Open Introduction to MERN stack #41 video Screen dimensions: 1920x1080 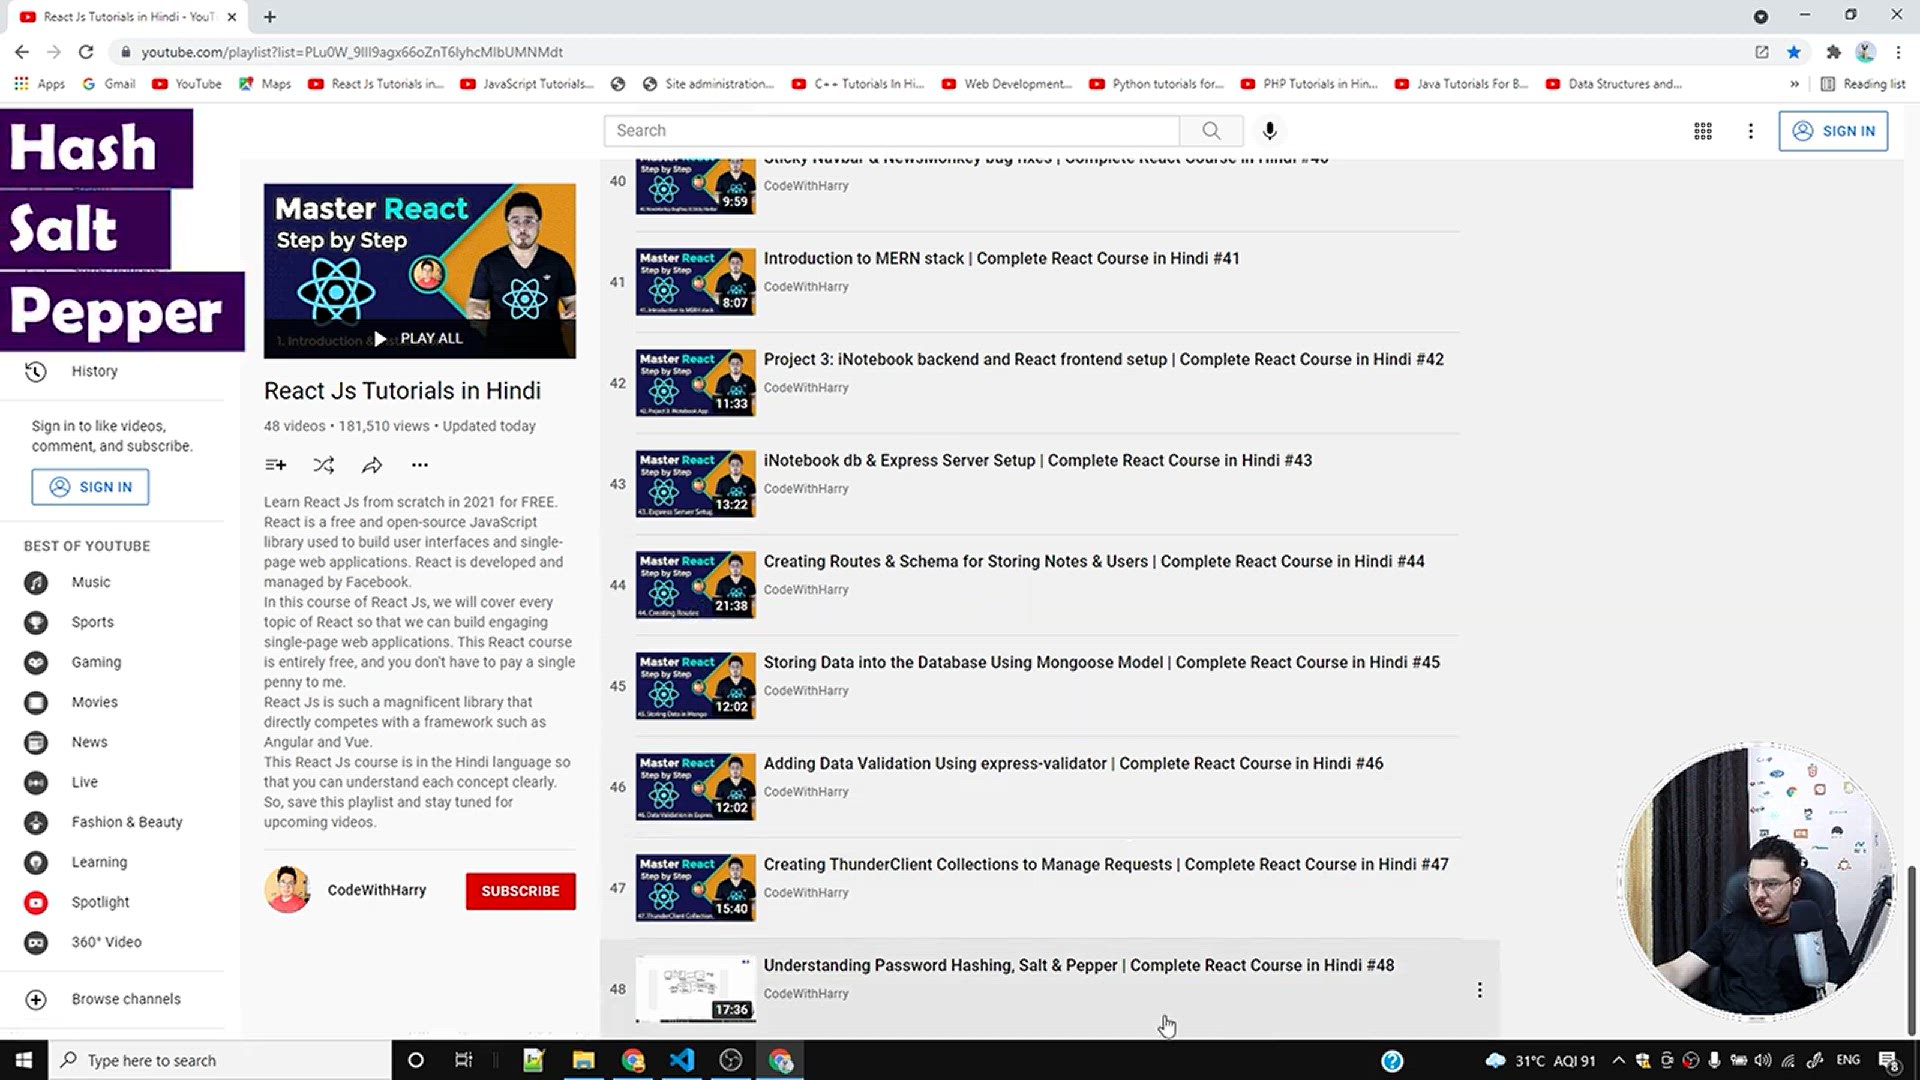(1001, 258)
